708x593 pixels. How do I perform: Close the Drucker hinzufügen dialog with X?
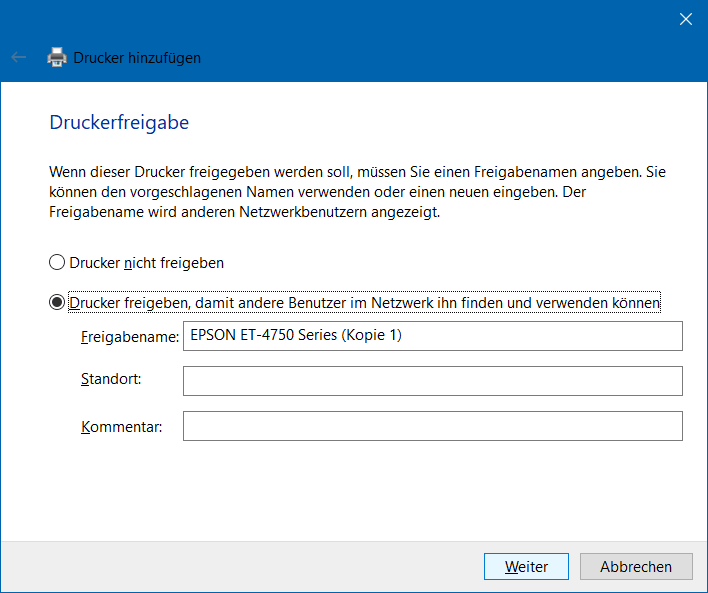(685, 19)
